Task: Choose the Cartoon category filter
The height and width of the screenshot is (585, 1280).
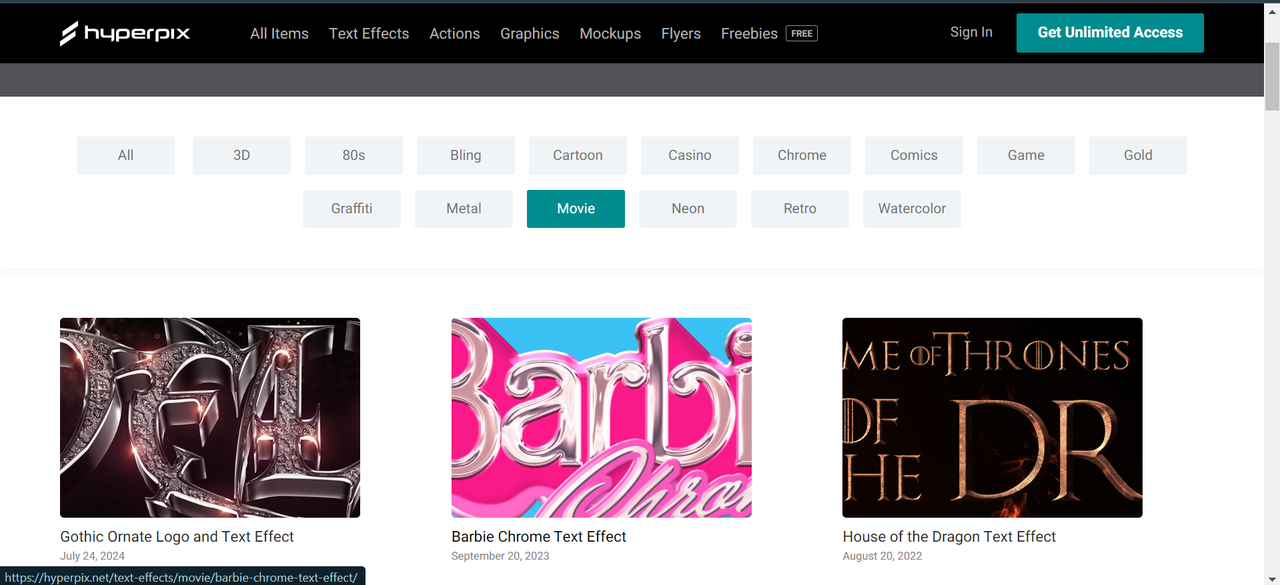Action: point(578,155)
